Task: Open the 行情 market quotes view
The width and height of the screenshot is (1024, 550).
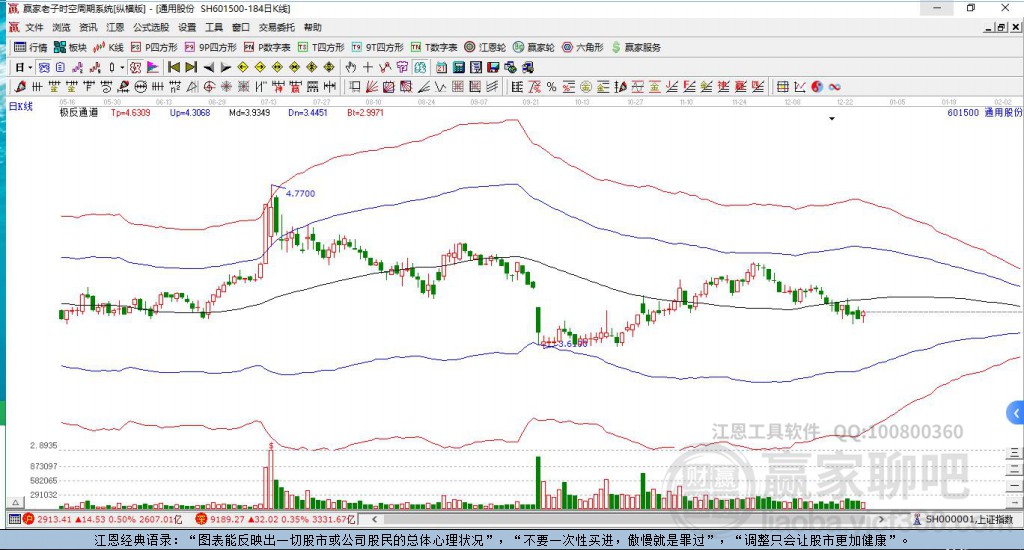Action: coord(30,47)
